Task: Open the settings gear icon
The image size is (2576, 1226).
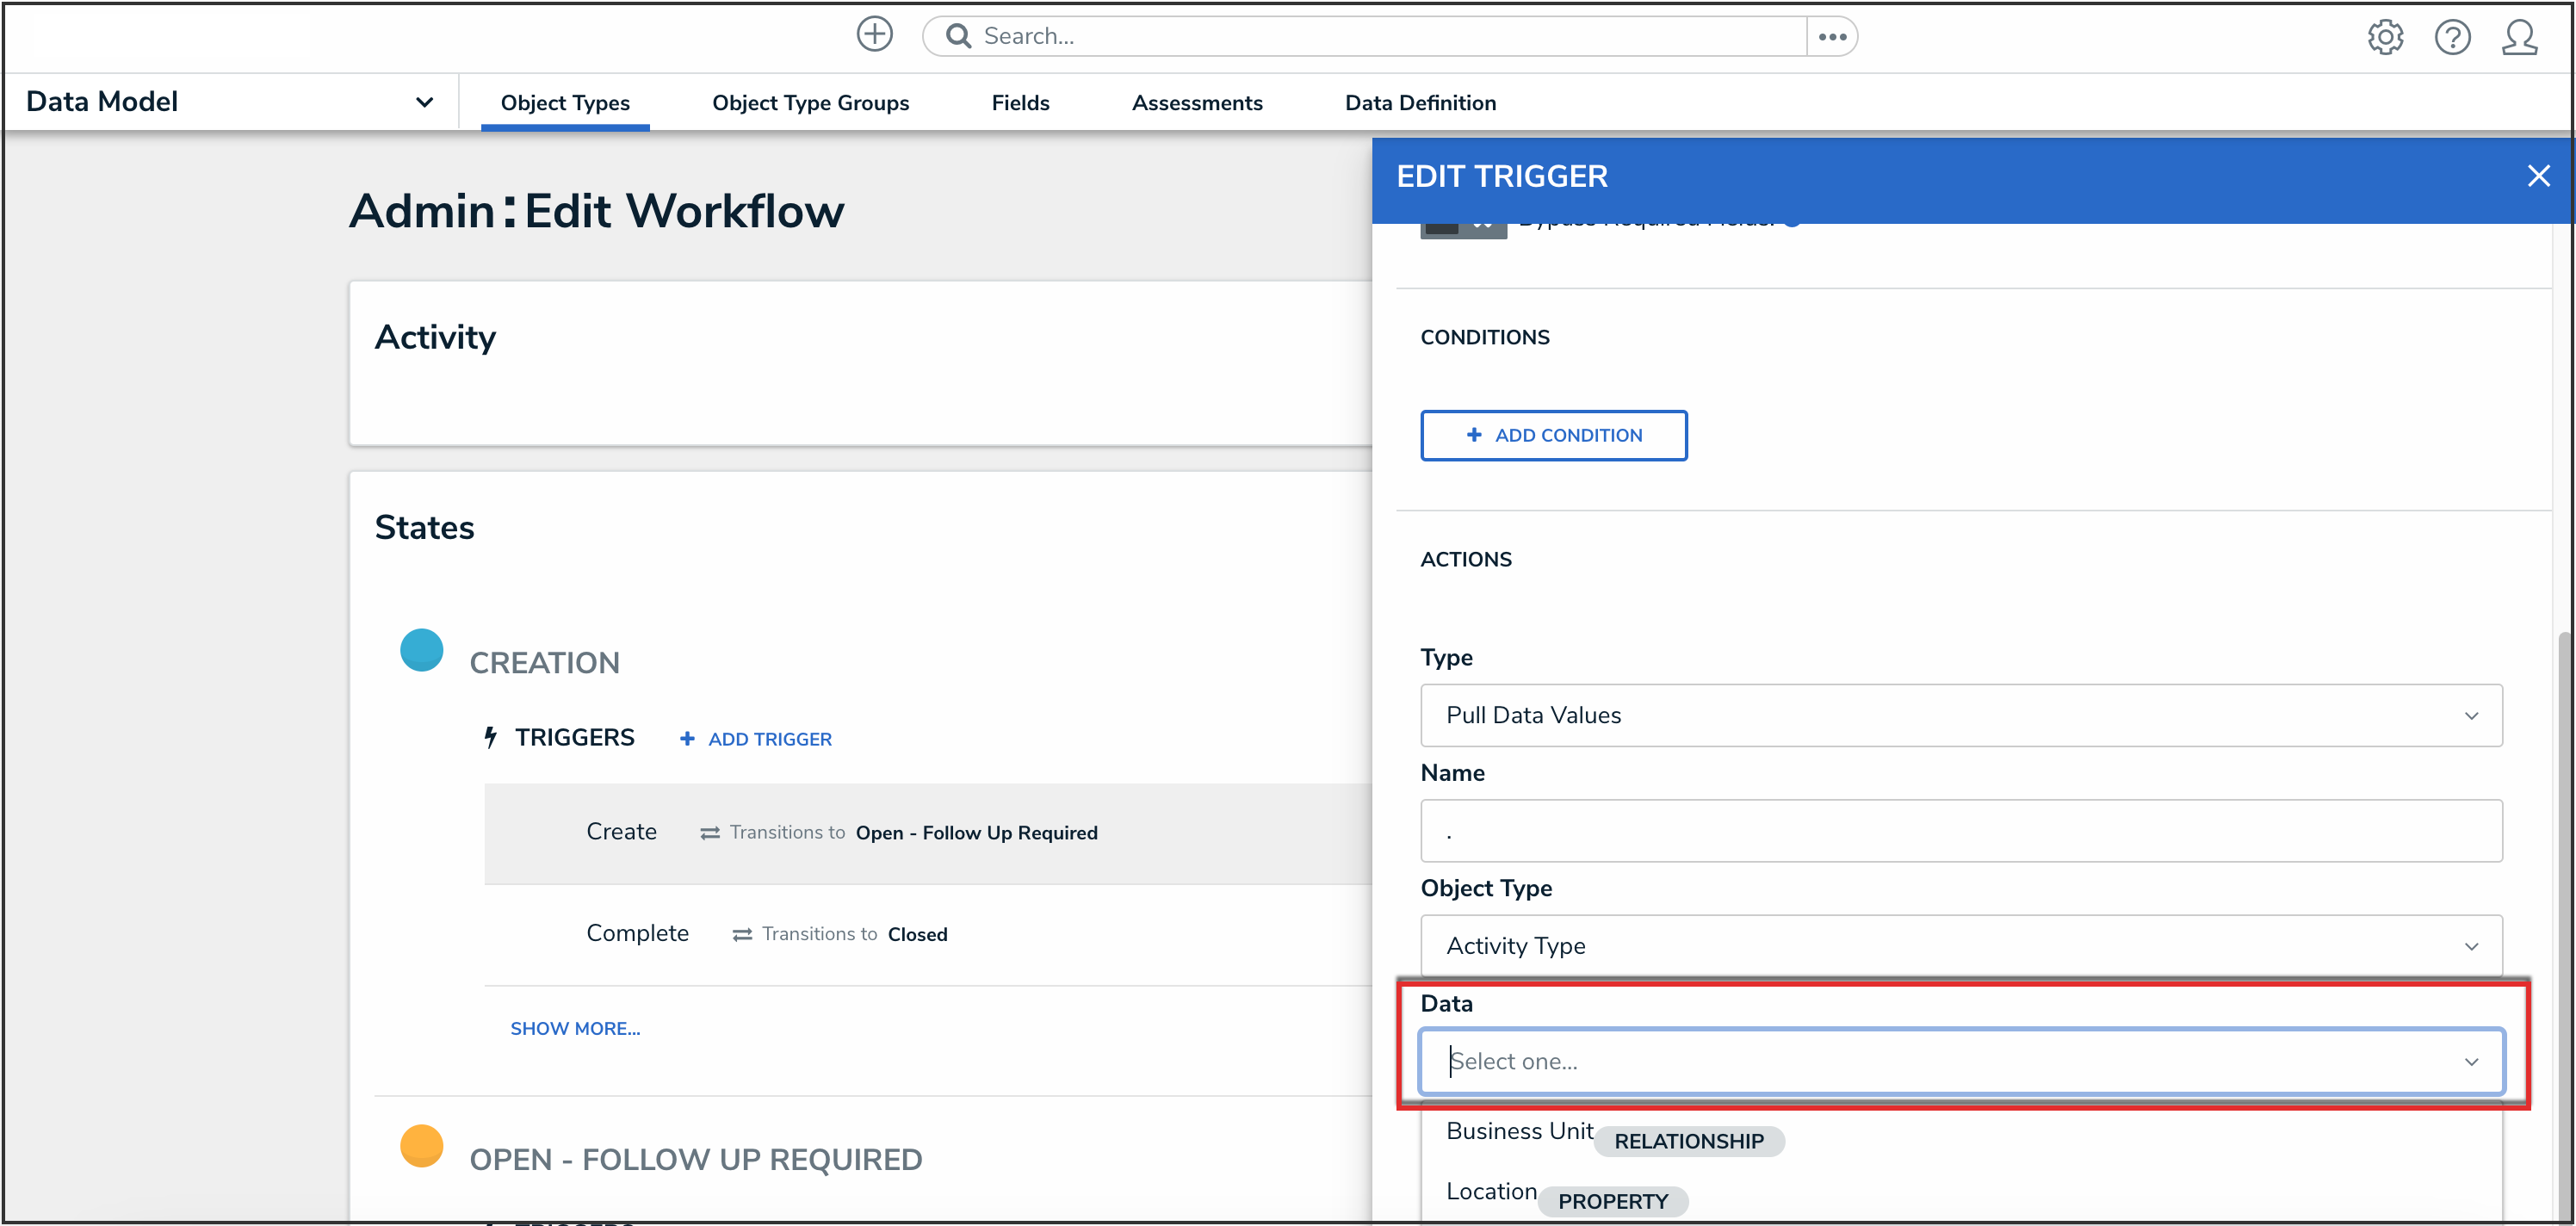Action: click(2385, 37)
